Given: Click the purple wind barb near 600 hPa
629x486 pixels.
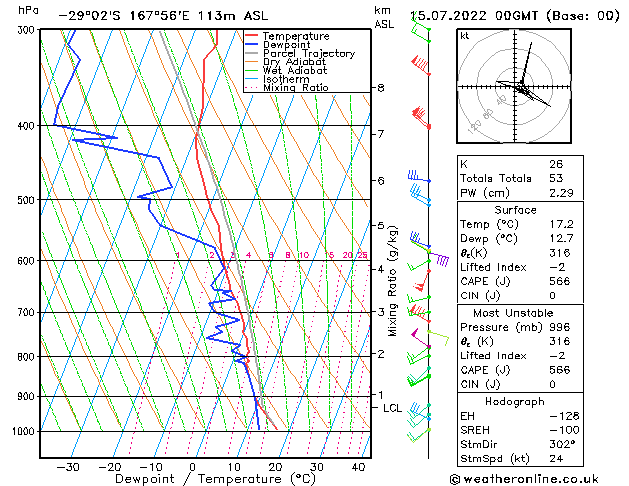Looking at the screenshot, I should point(438,258).
